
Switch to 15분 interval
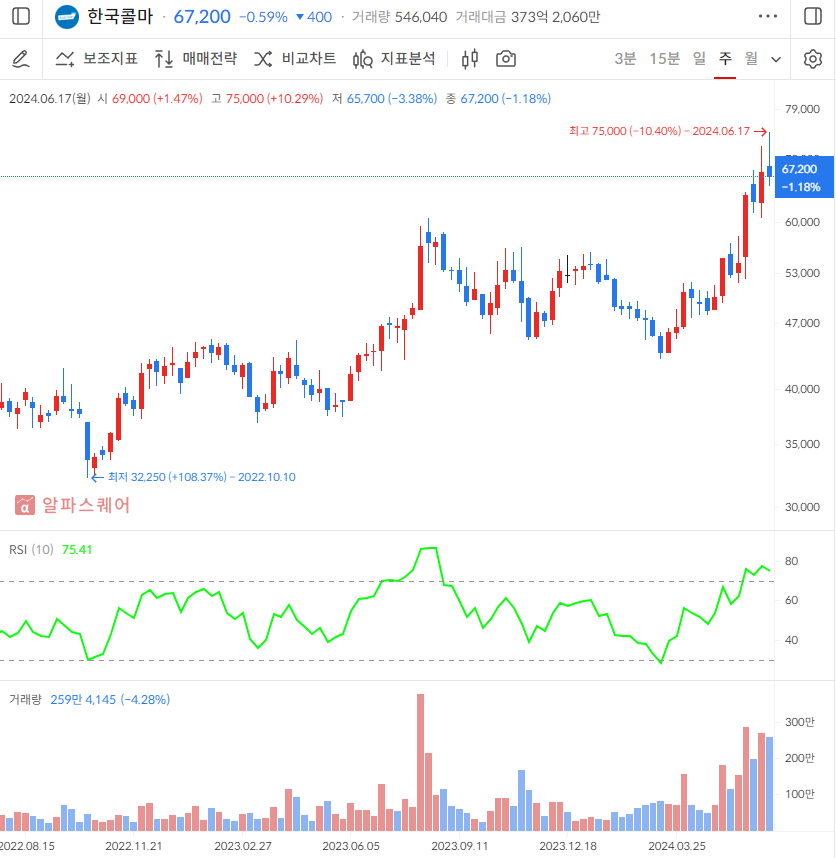tap(664, 59)
